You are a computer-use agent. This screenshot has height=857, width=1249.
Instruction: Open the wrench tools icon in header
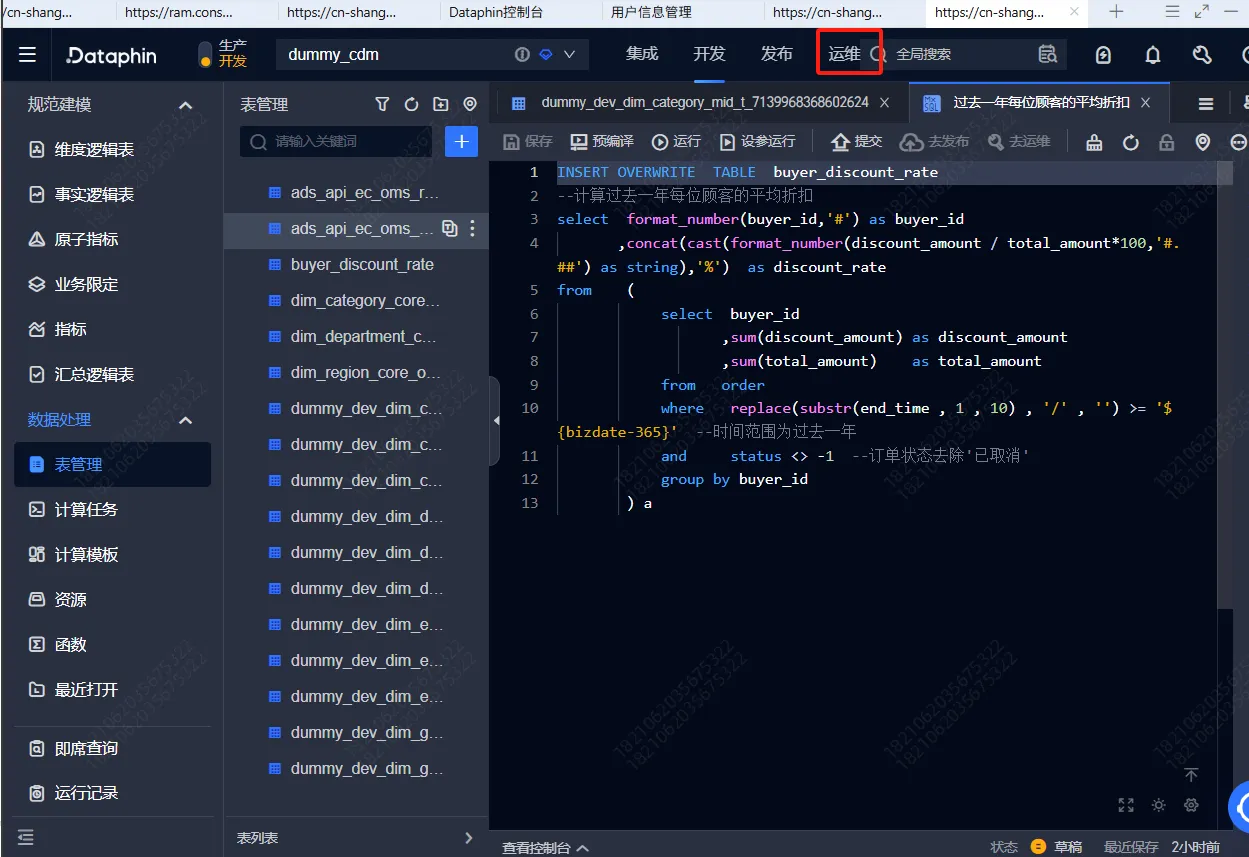pyautogui.click(x=1202, y=55)
